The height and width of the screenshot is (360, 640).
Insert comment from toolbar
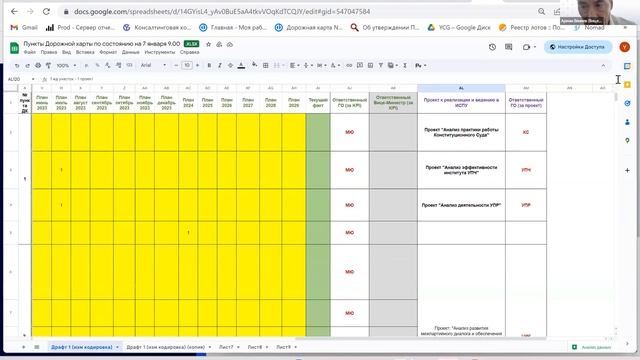pos(360,65)
